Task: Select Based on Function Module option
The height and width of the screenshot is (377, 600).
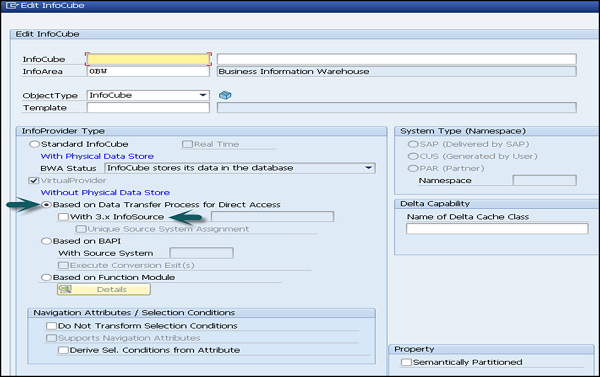Action: pyautogui.click(x=46, y=277)
